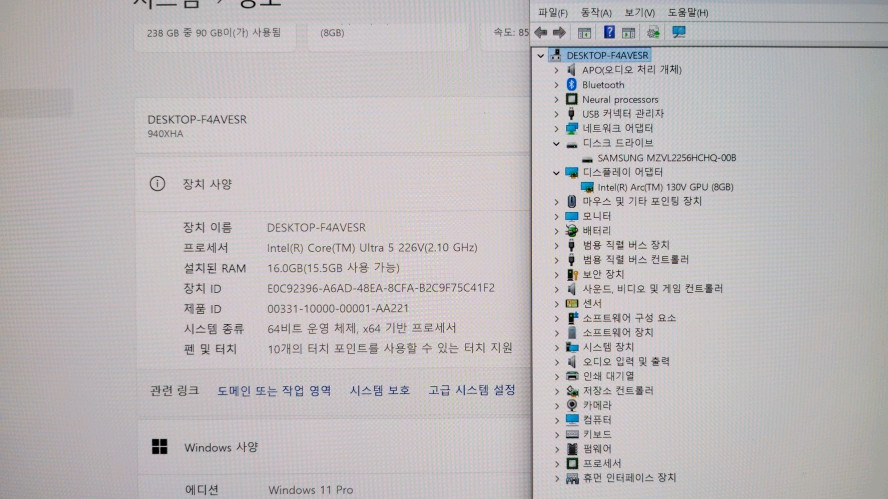
Task: Click the 오디오 입력 및 출력 speaker icon
Action: pyautogui.click(x=572, y=361)
